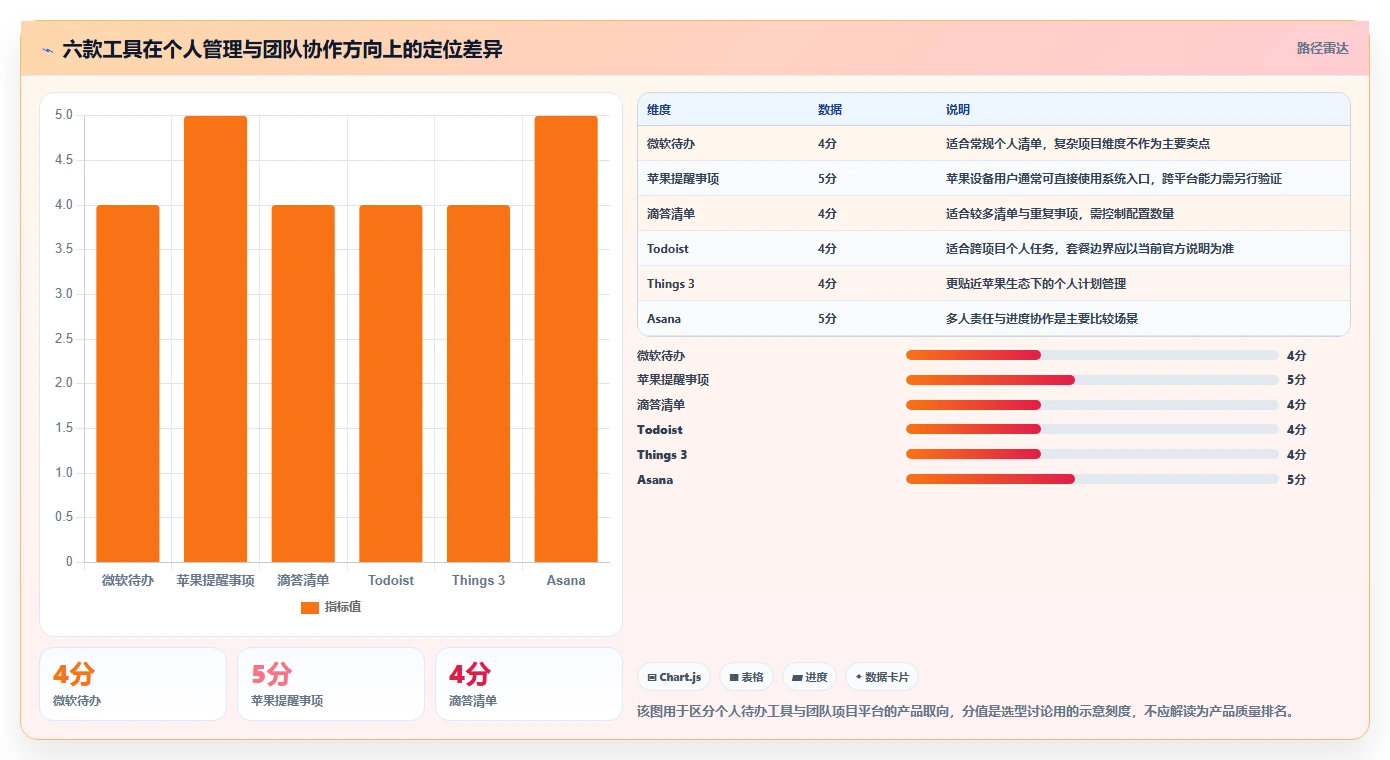Image resolution: width=1390 pixels, height=760 pixels.
Task: Select the 进度 tag chip
Action: coord(810,677)
